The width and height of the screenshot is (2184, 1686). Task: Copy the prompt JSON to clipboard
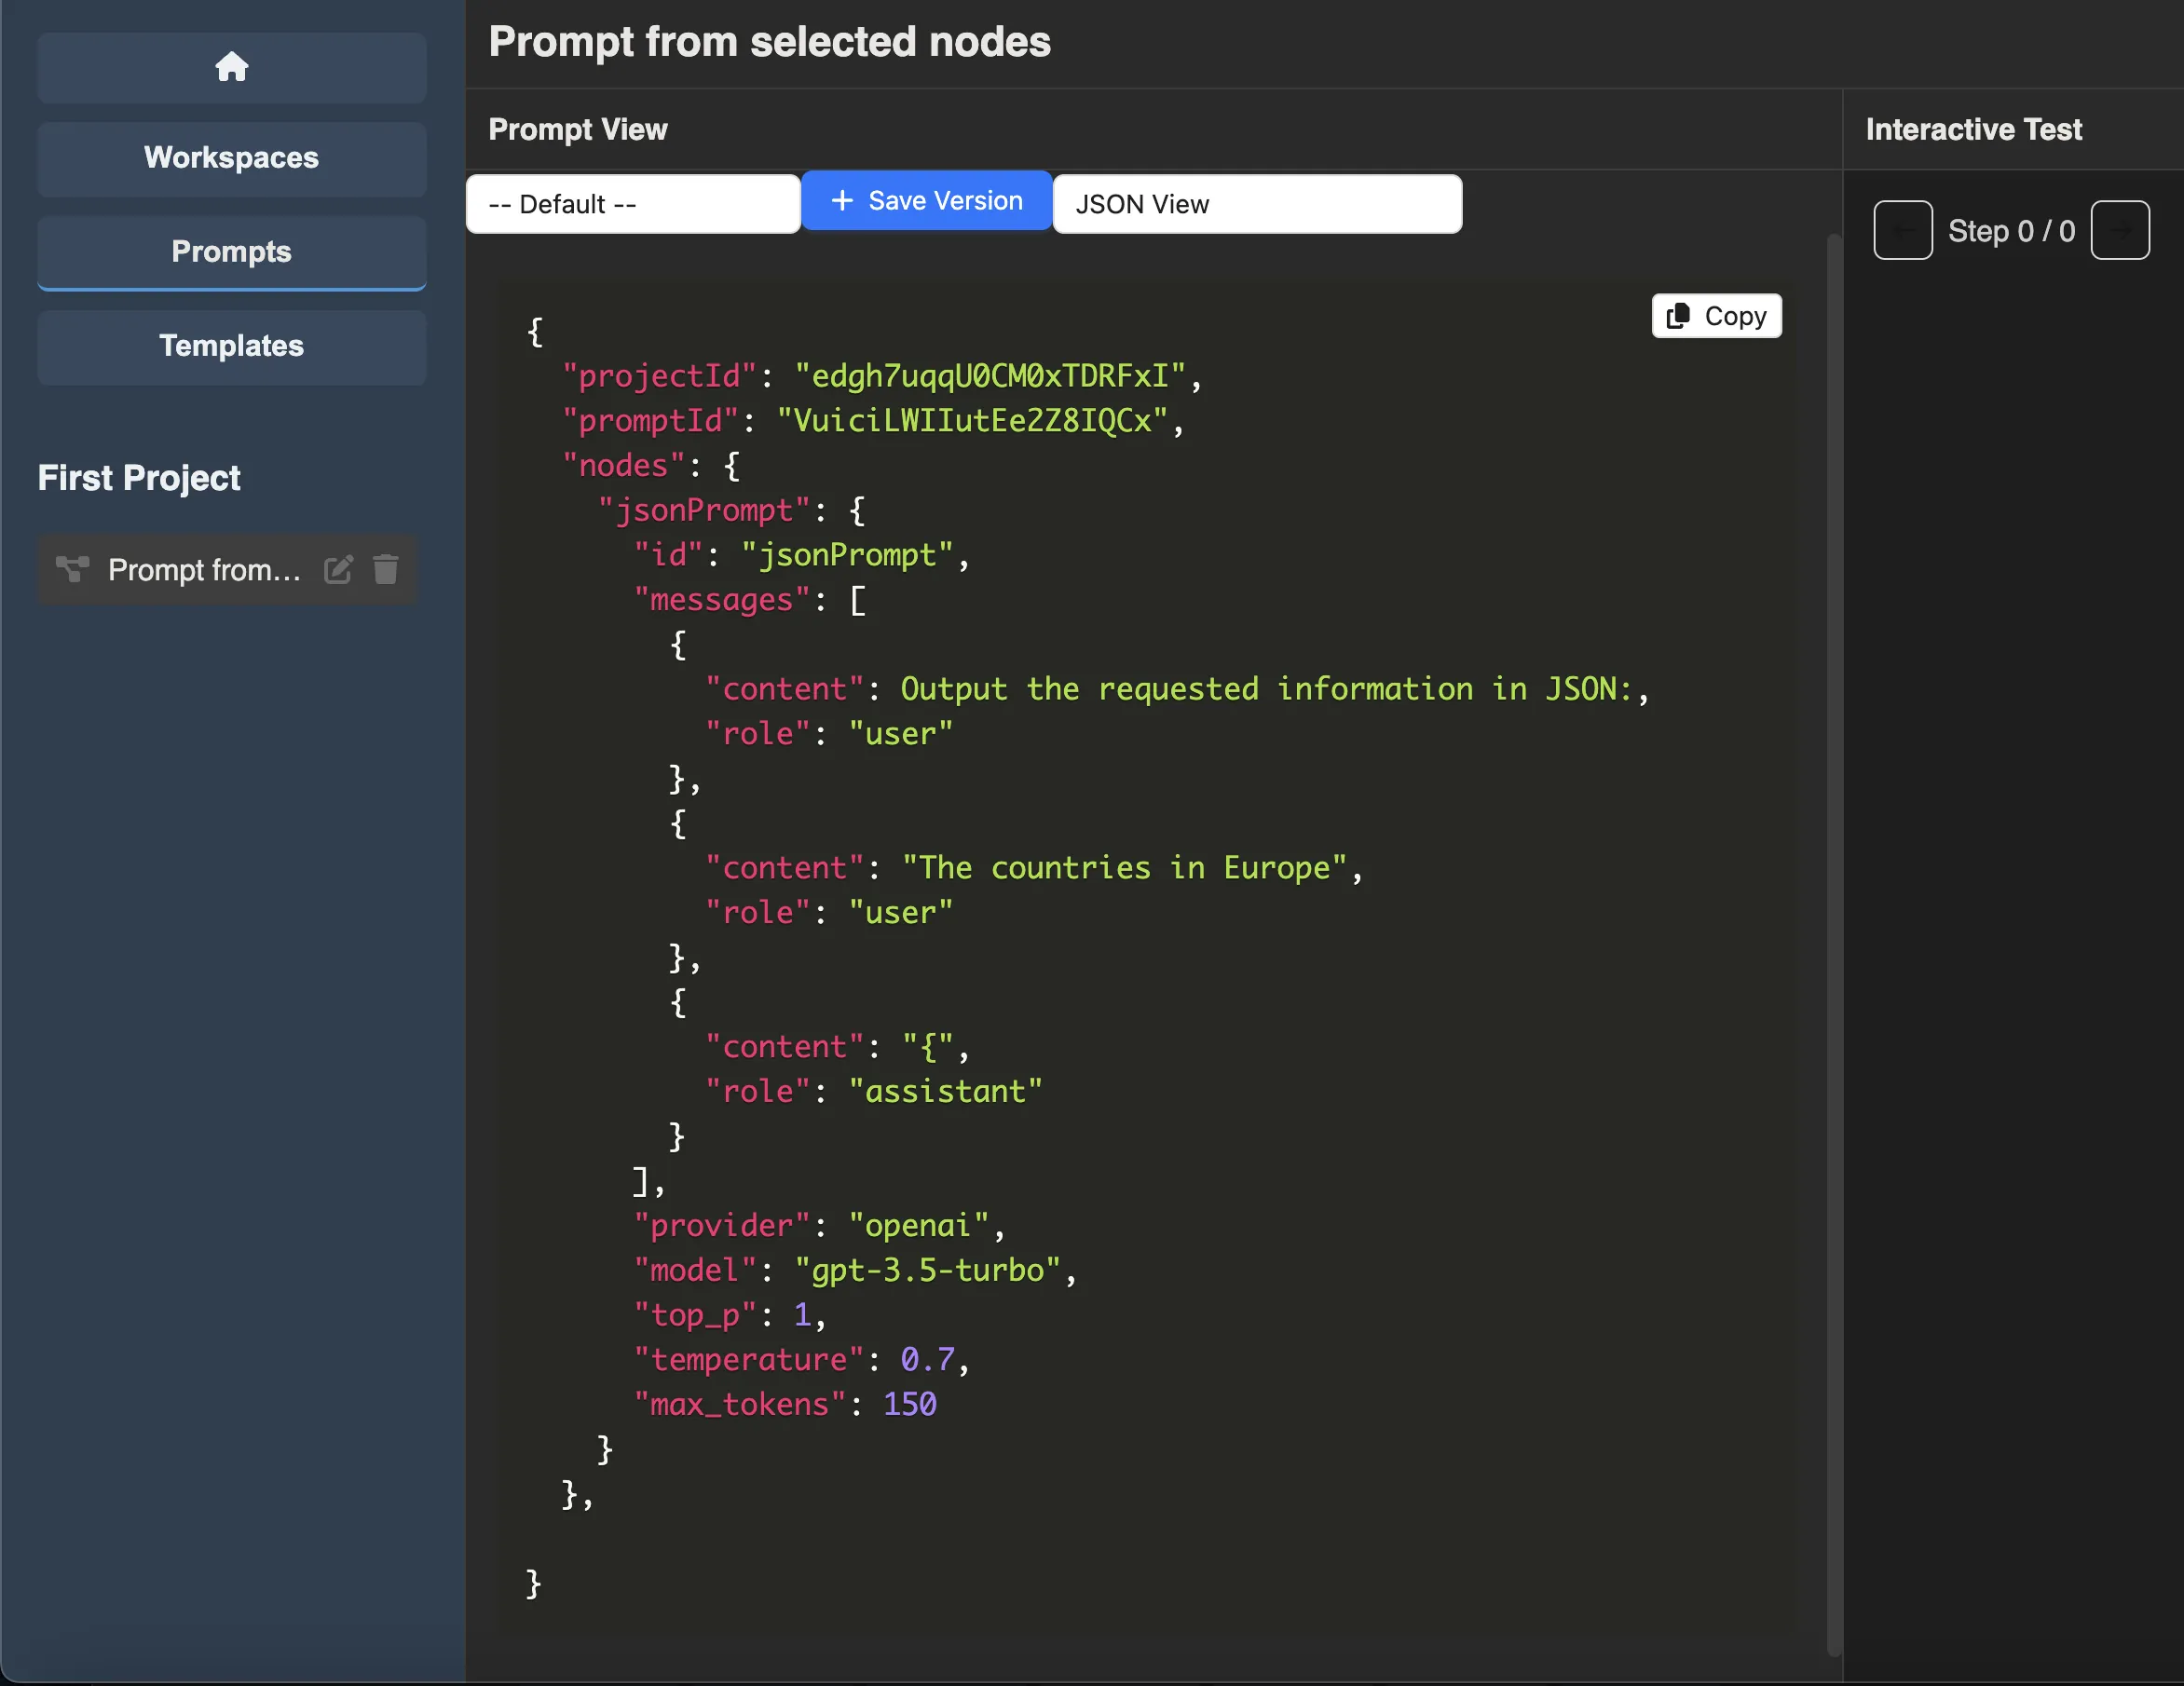1716,316
